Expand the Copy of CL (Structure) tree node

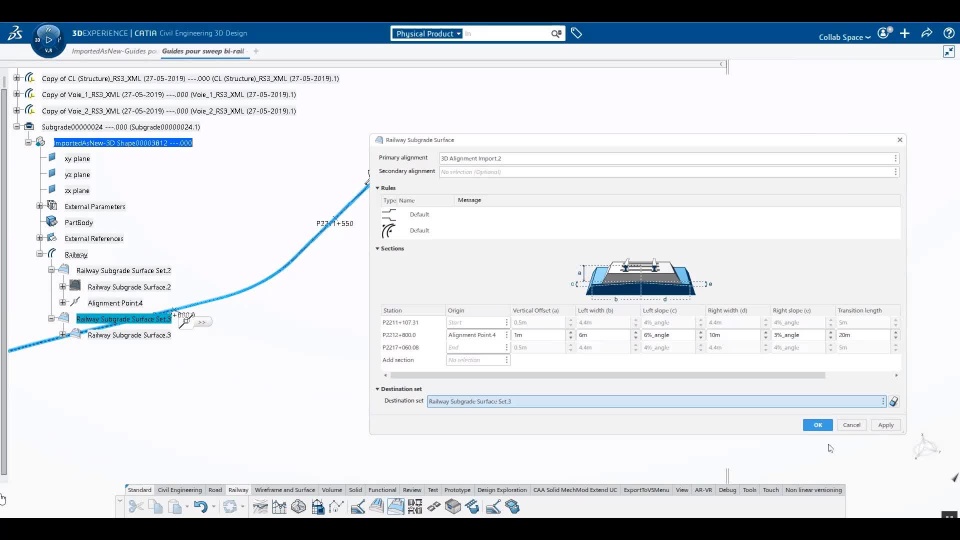click(17, 78)
